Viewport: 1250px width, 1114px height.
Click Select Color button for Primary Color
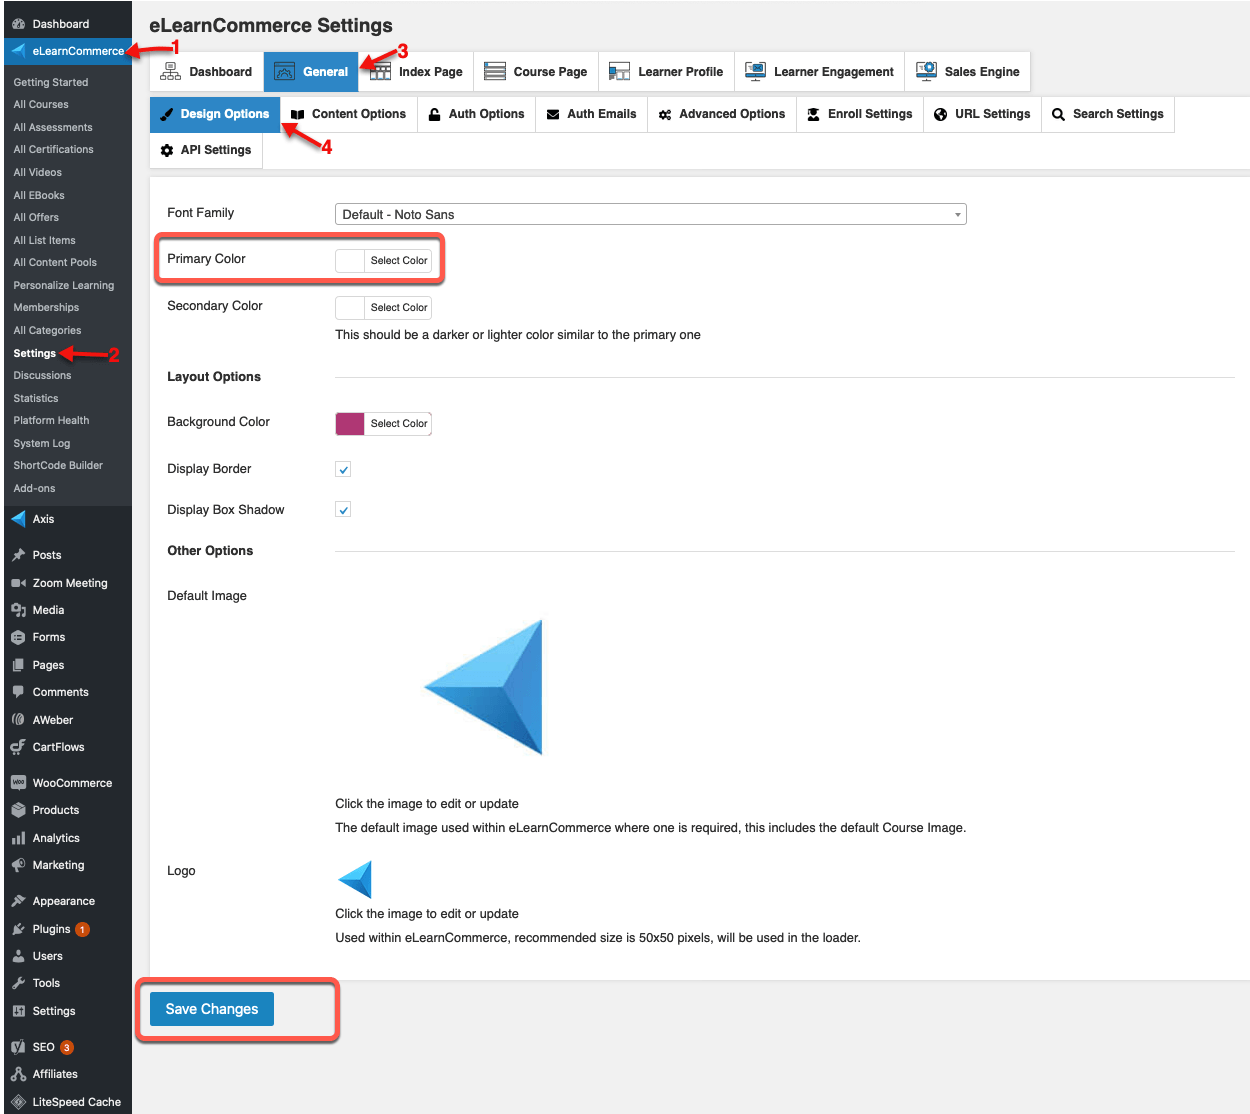click(x=399, y=260)
